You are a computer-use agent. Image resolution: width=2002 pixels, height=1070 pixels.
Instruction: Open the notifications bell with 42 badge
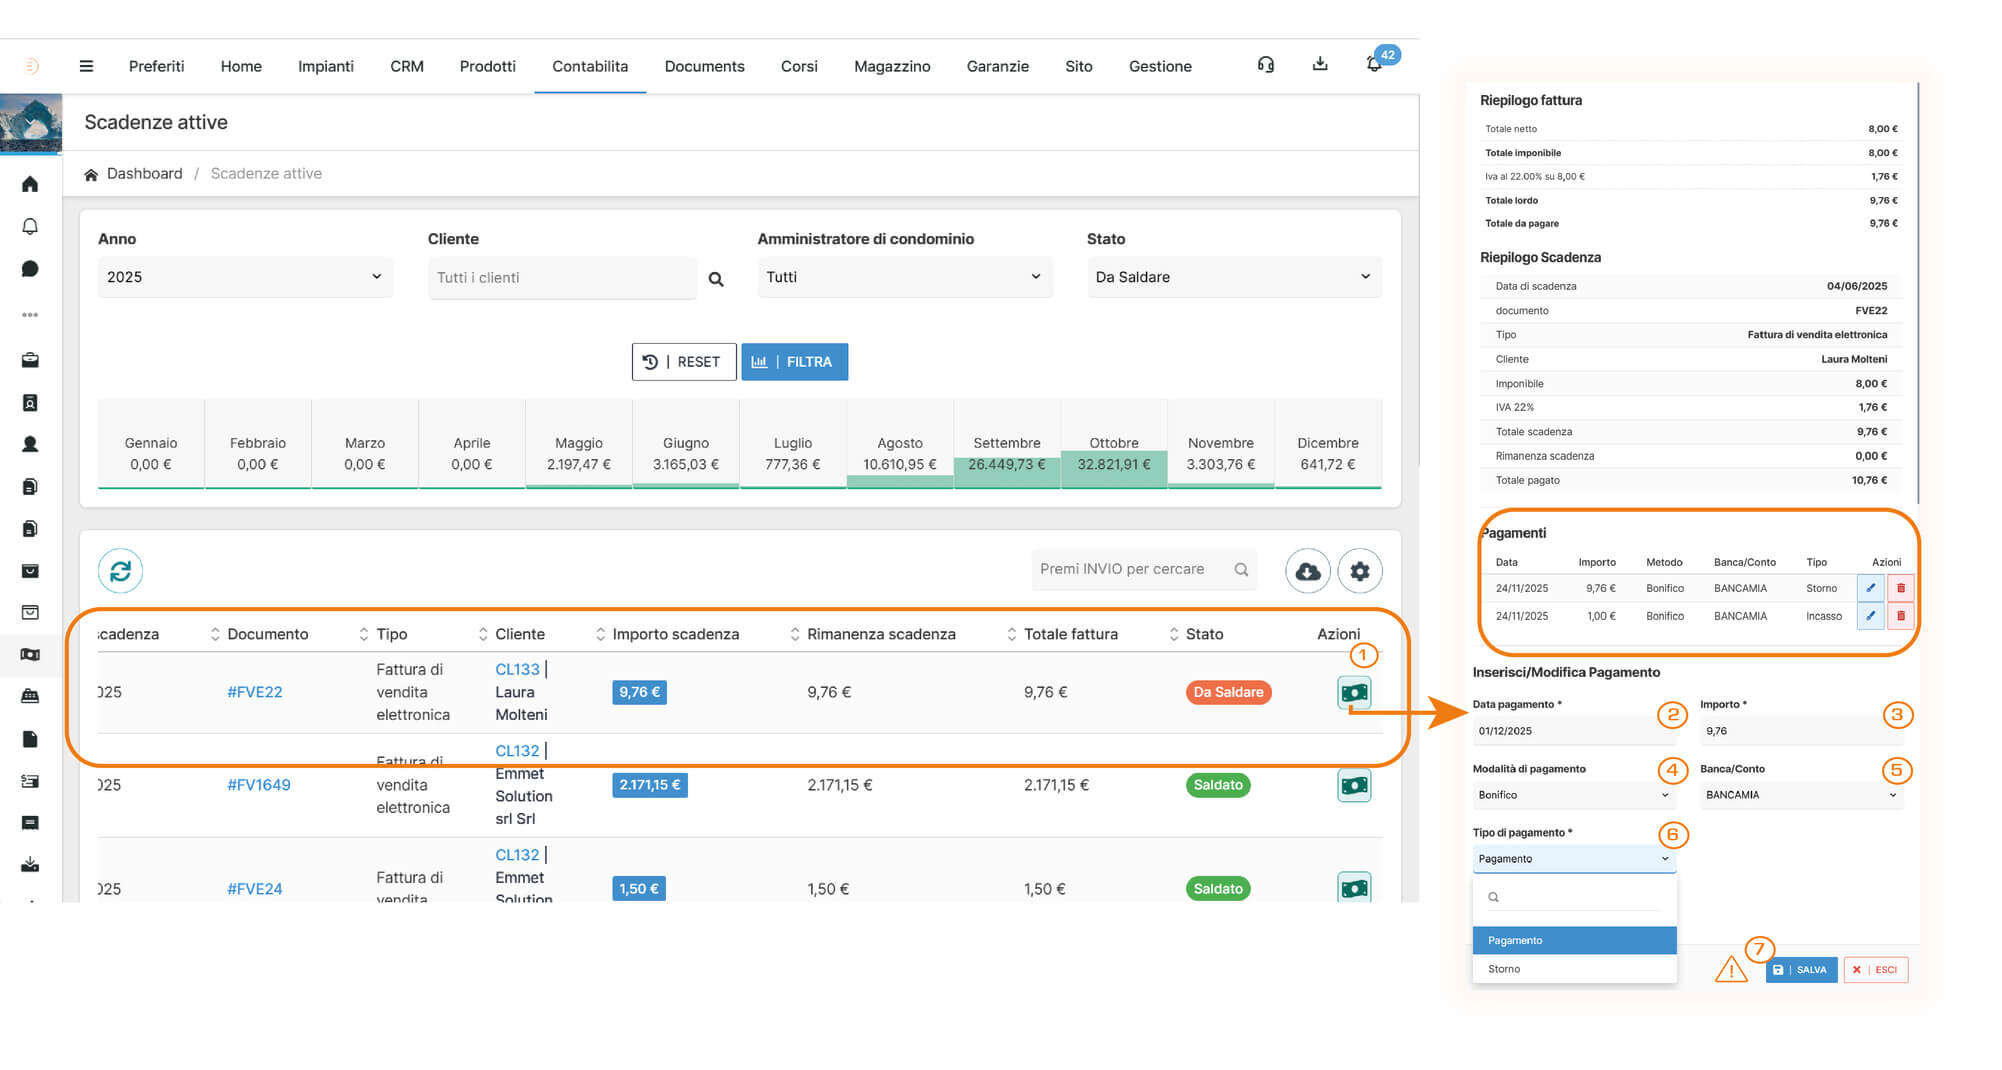click(1374, 64)
